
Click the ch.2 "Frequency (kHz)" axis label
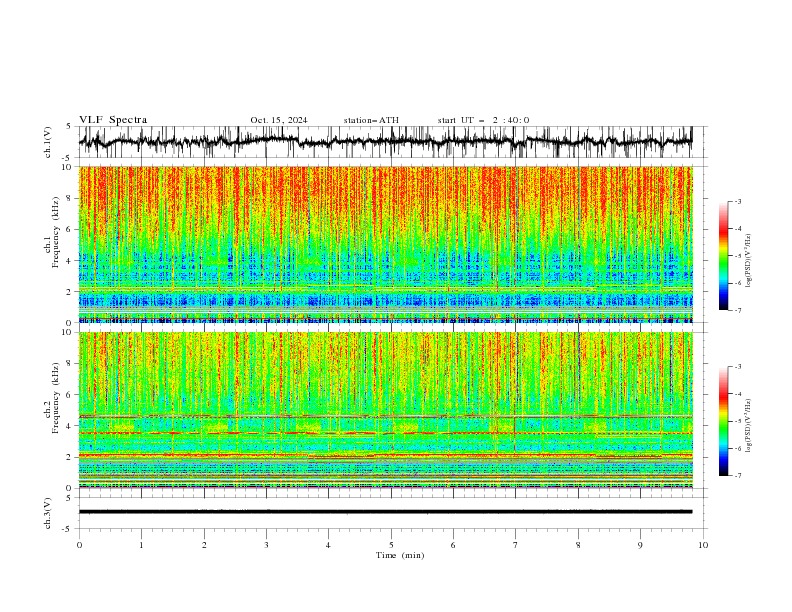click(56, 398)
